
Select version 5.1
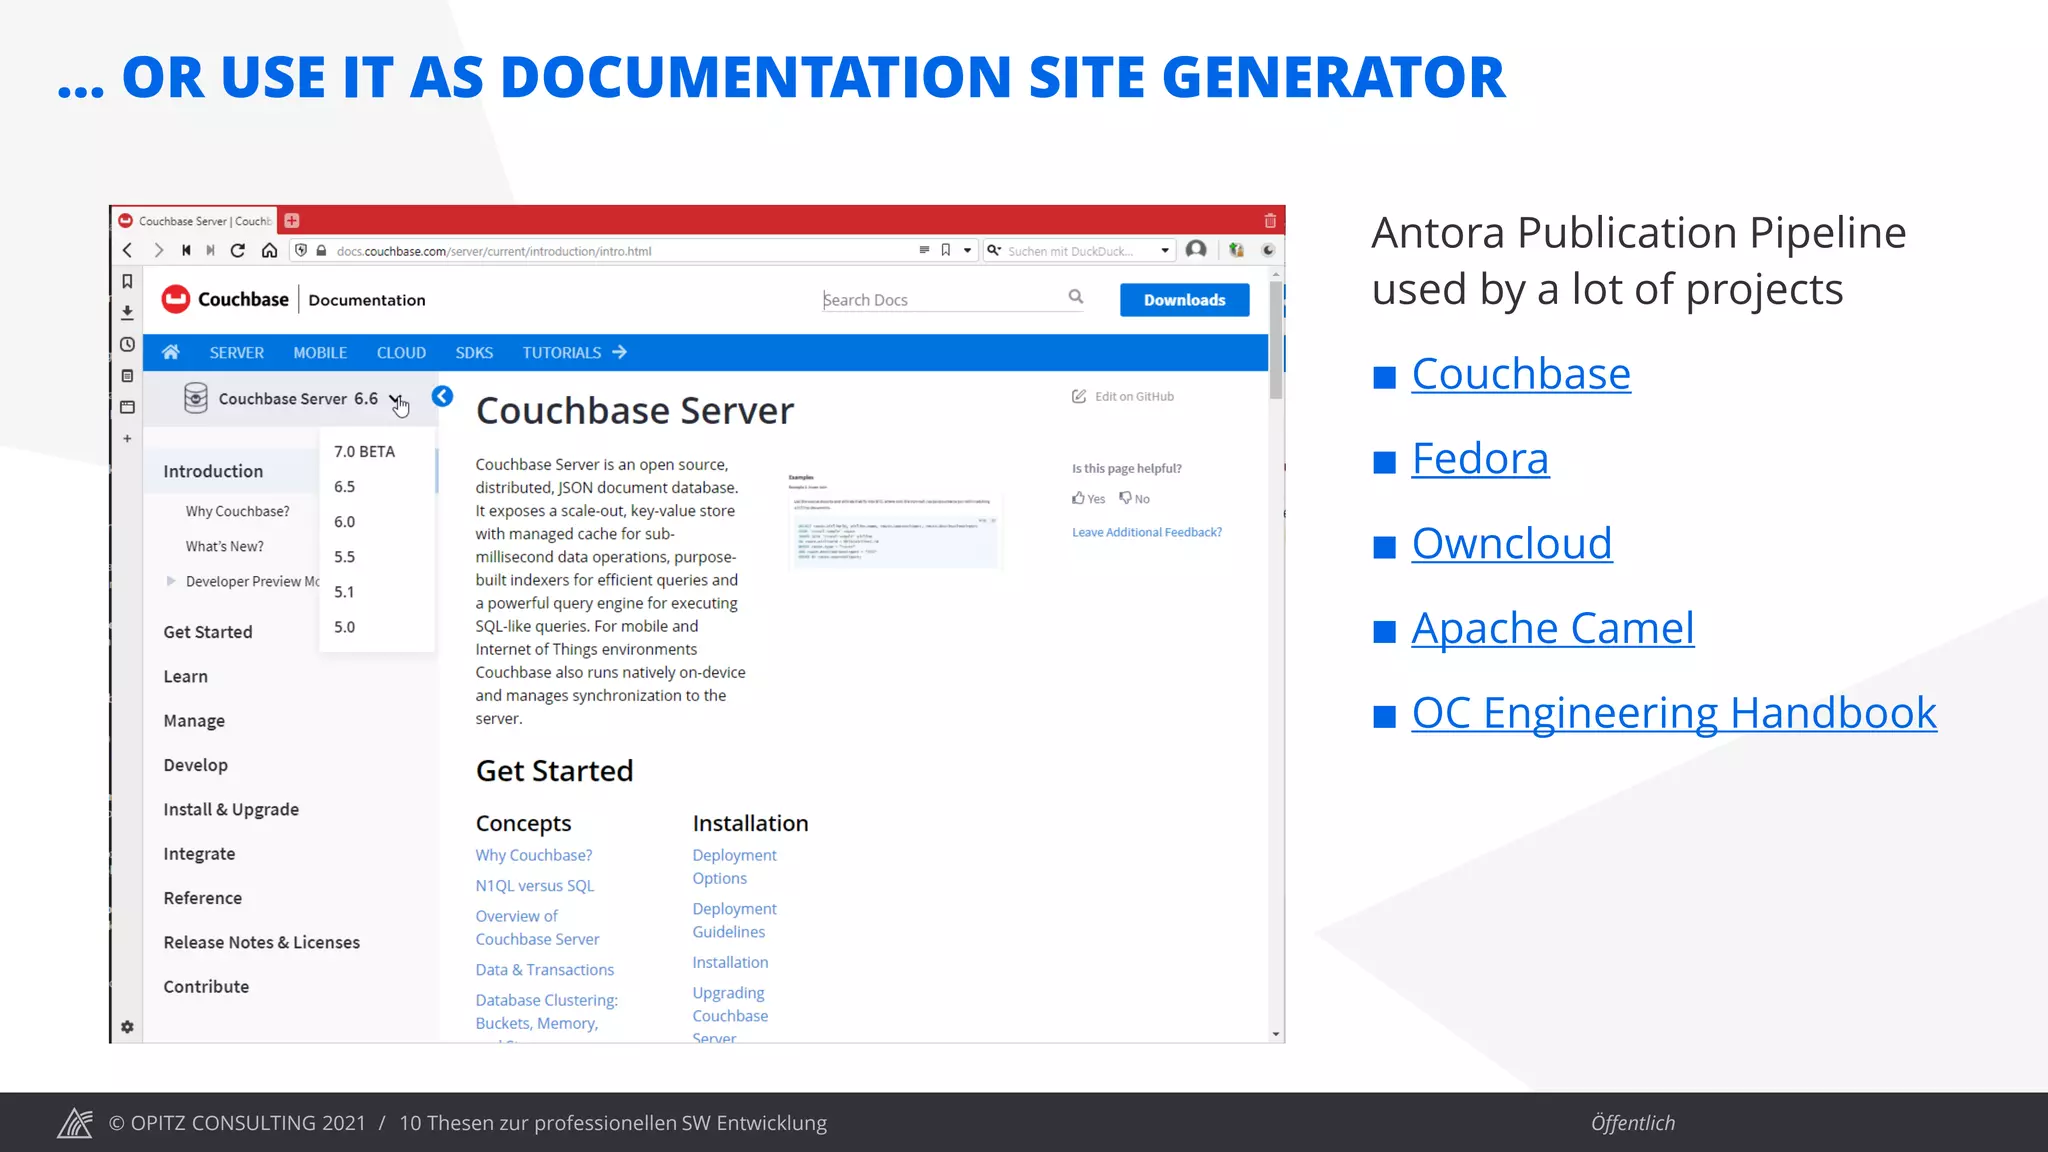[345, 591]
